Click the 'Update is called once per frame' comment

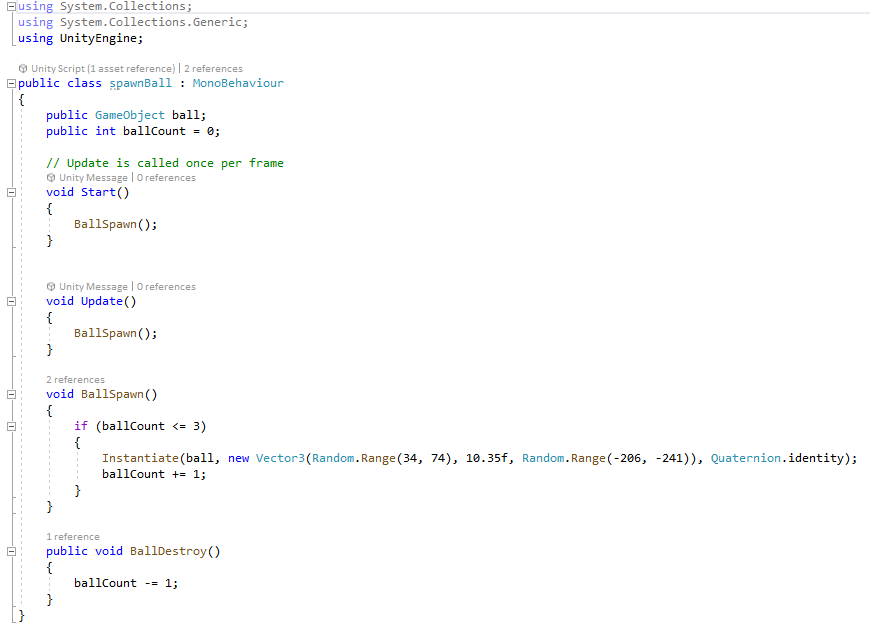pos(165,163)
